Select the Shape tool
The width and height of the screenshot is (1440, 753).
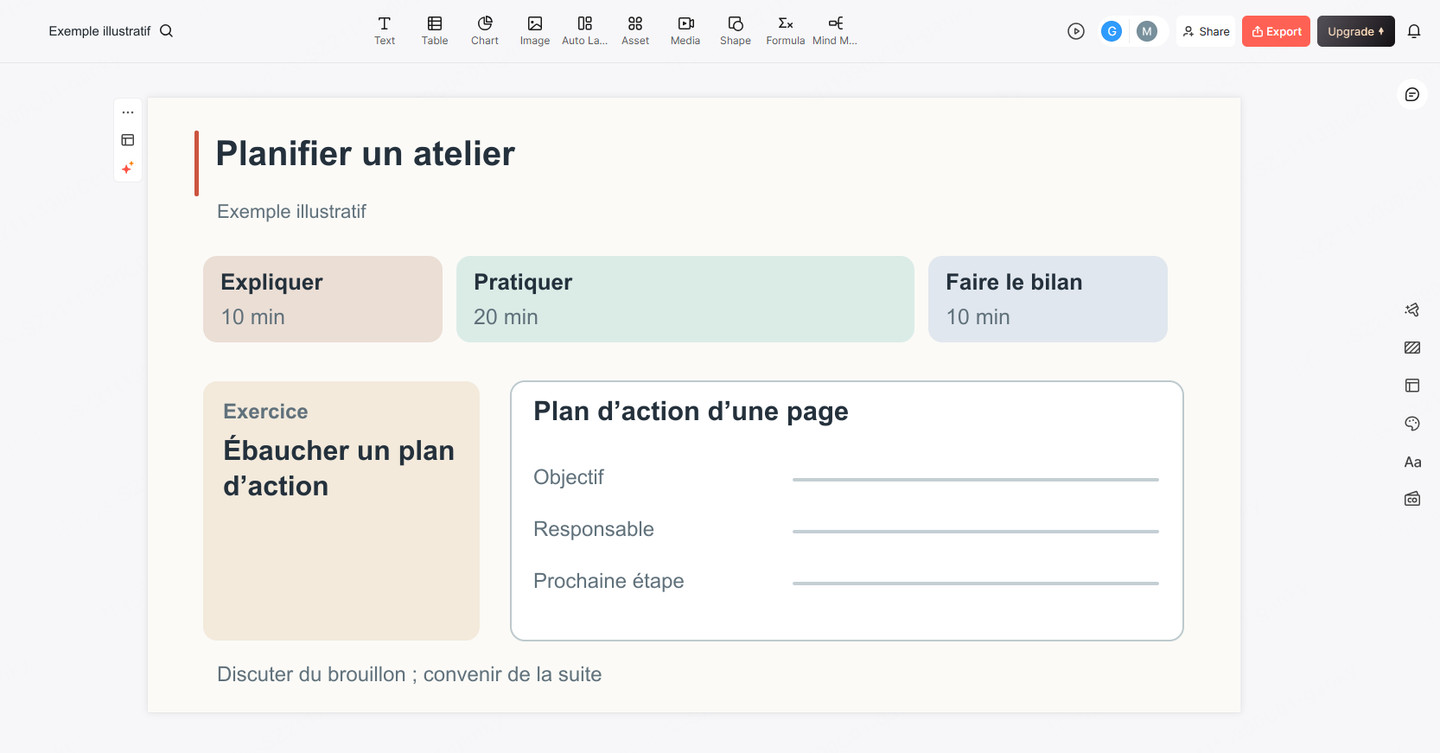tap(735, 31)
